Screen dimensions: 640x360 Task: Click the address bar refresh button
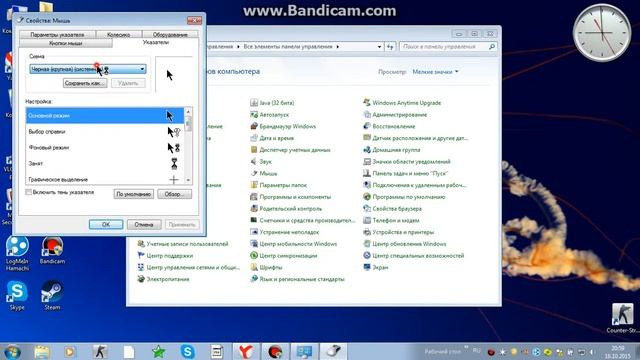(390, 47)
